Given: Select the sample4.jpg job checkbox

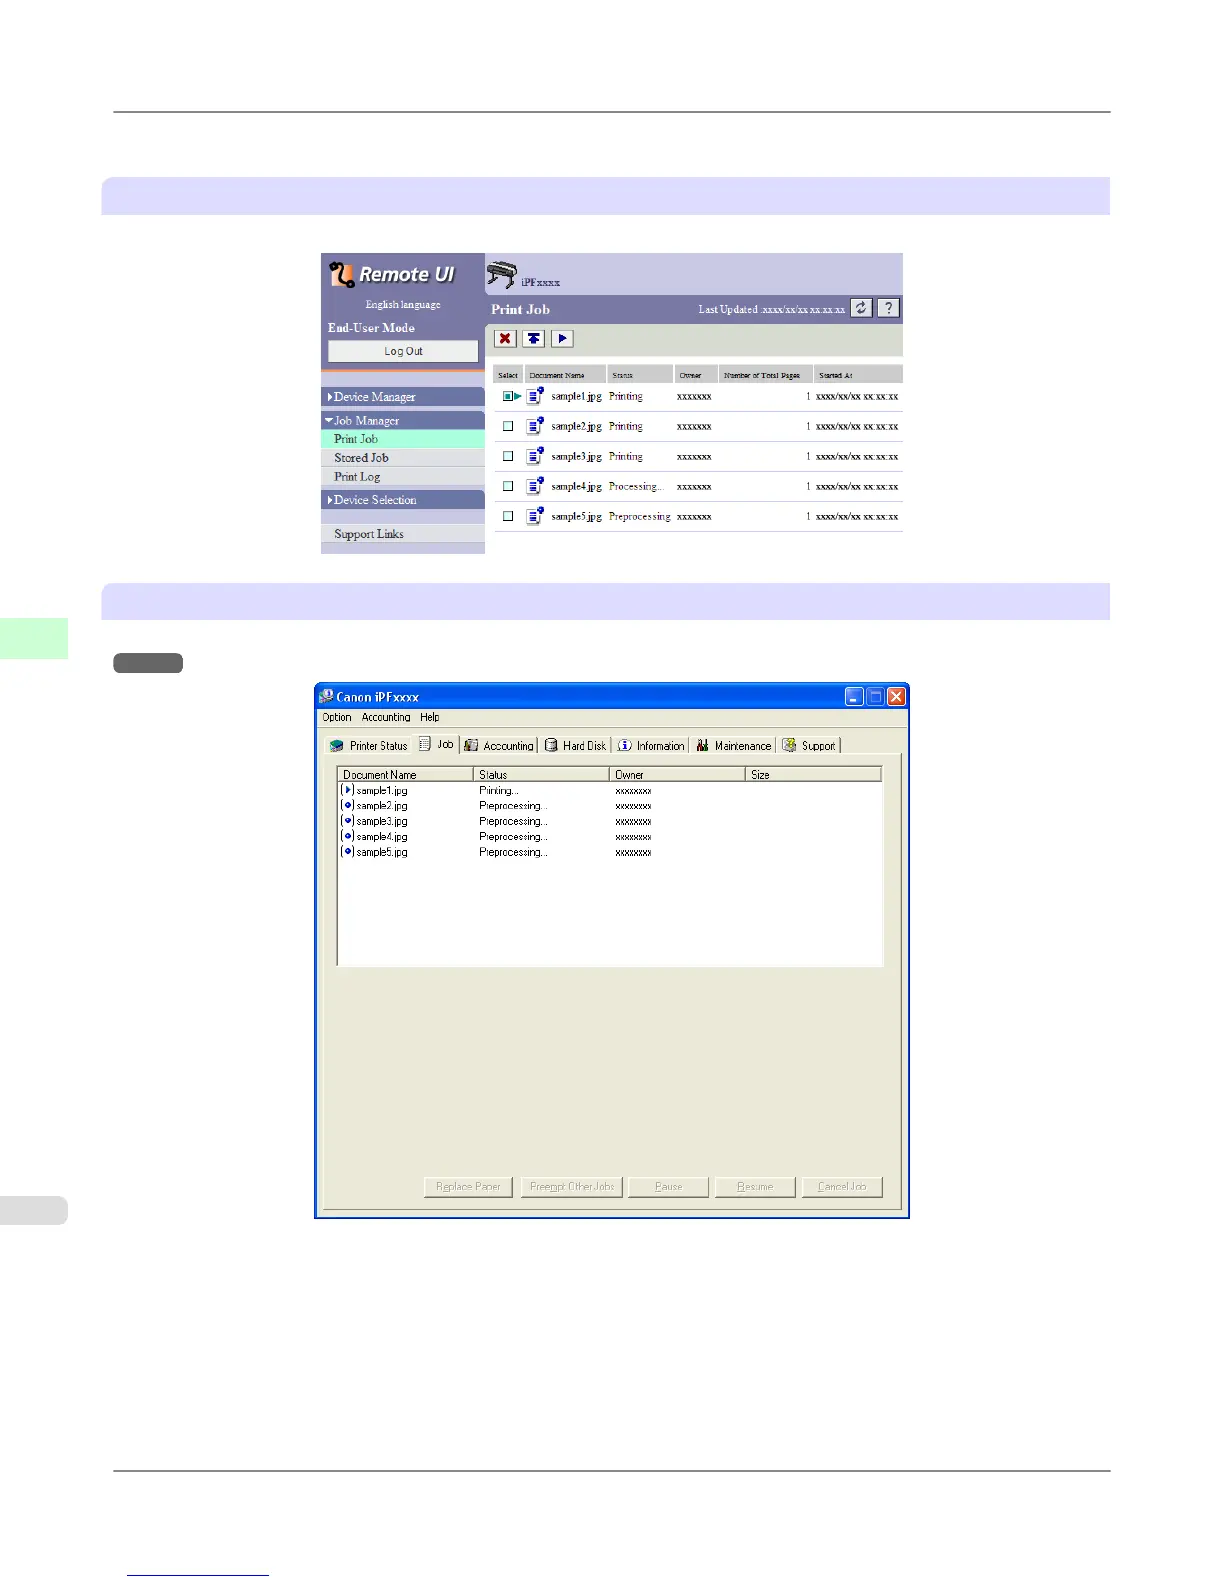Looking at the screenshot, I should [508, 486].
